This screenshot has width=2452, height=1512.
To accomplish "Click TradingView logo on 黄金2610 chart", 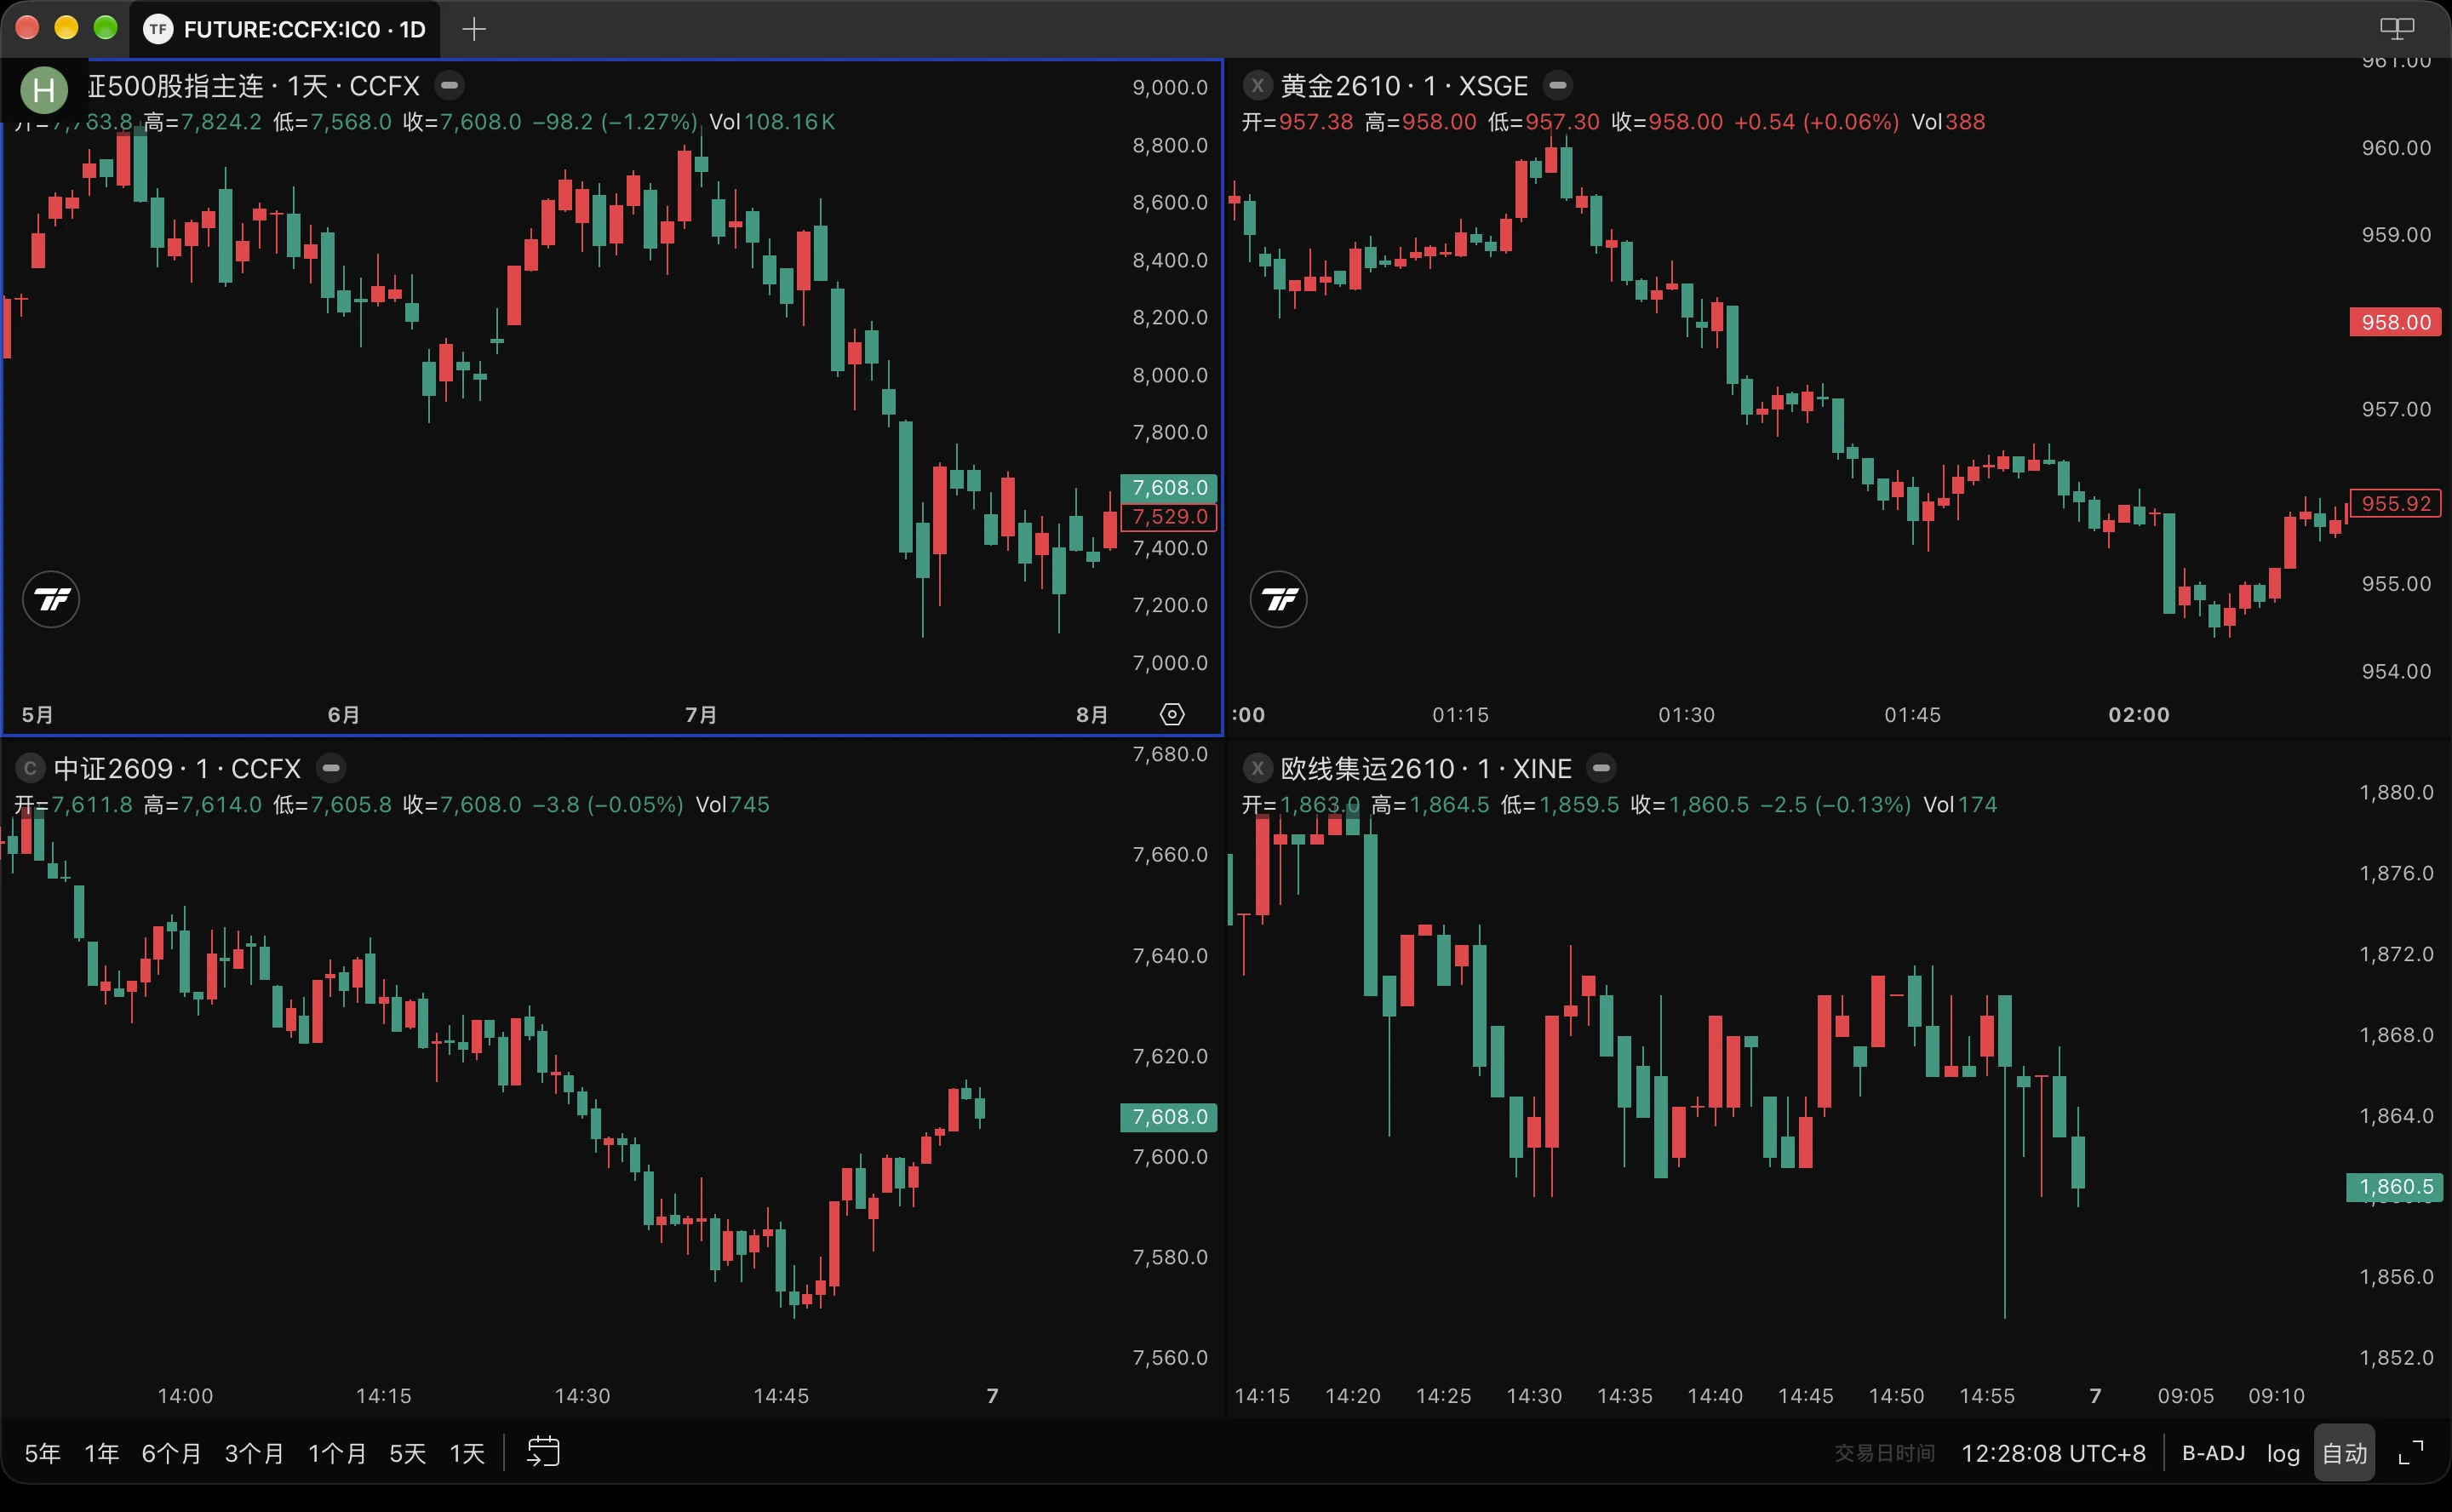I will click(x=1278, y=599).
